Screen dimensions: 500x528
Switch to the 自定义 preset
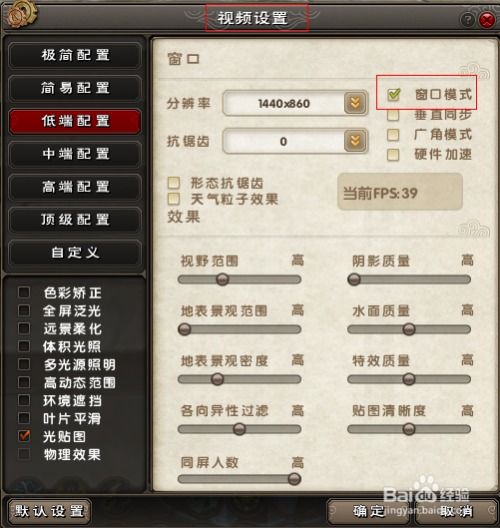[75, 252]
